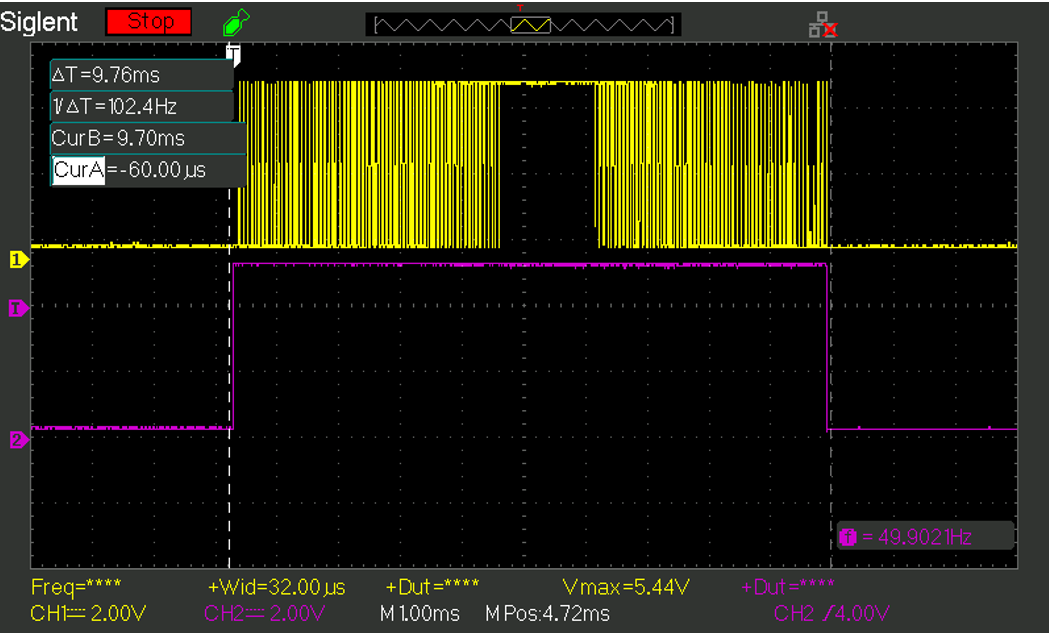Click the waveform memory position bar
The height and width of the screenshot is (633, 1049).
pyautogui.click(x=523, y=25)
